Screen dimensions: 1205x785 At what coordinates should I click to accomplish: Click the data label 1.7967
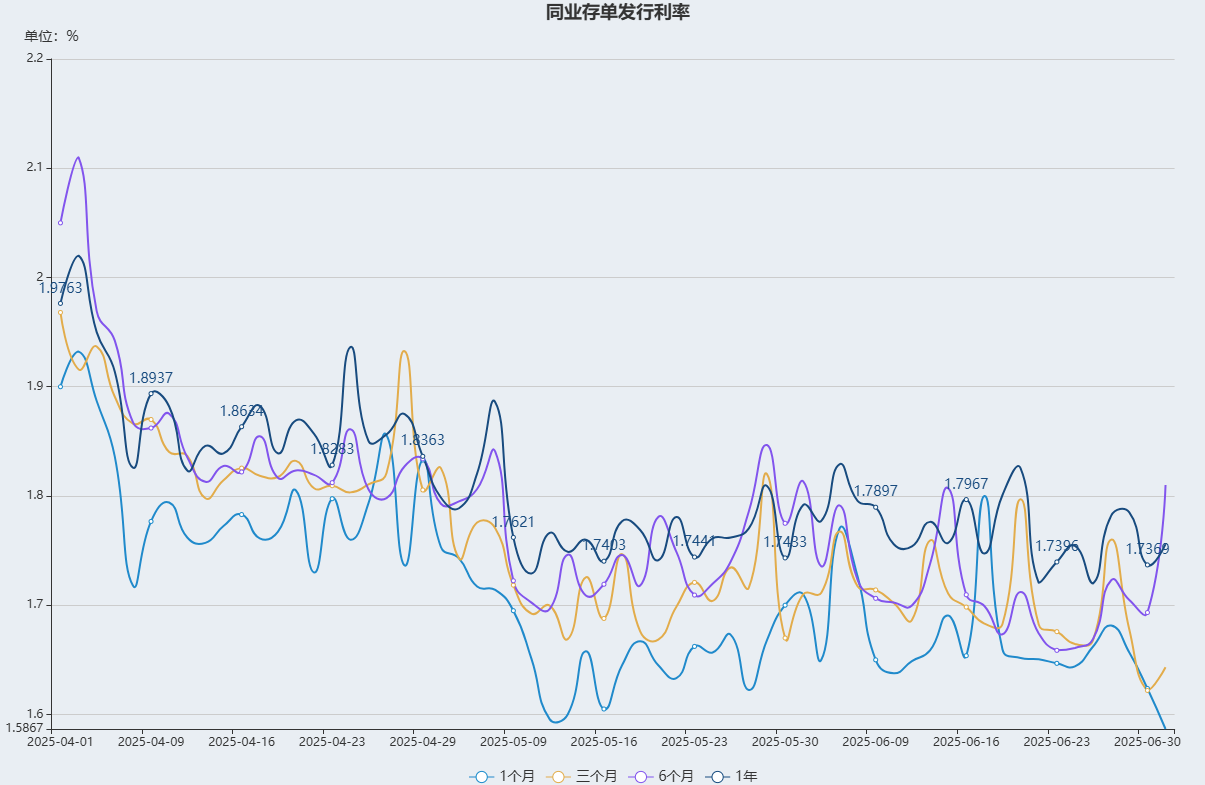click(x=966, y=484)
